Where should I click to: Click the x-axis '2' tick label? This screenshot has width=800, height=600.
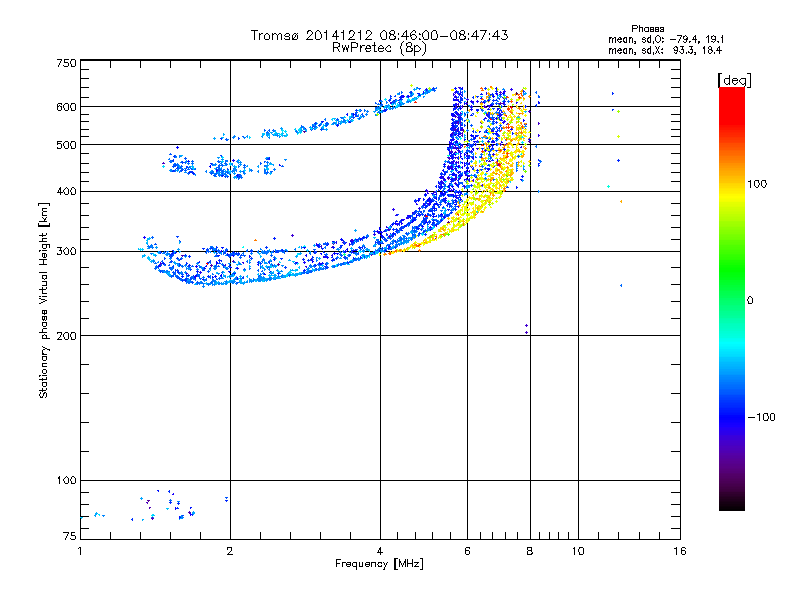[x=230, y=551]
